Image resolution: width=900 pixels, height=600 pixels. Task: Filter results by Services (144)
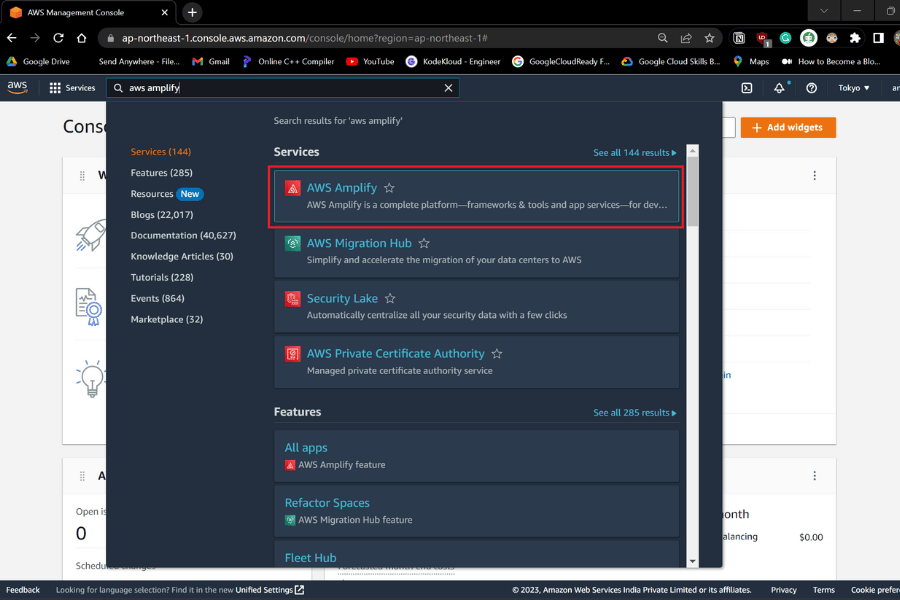point(161,152)
